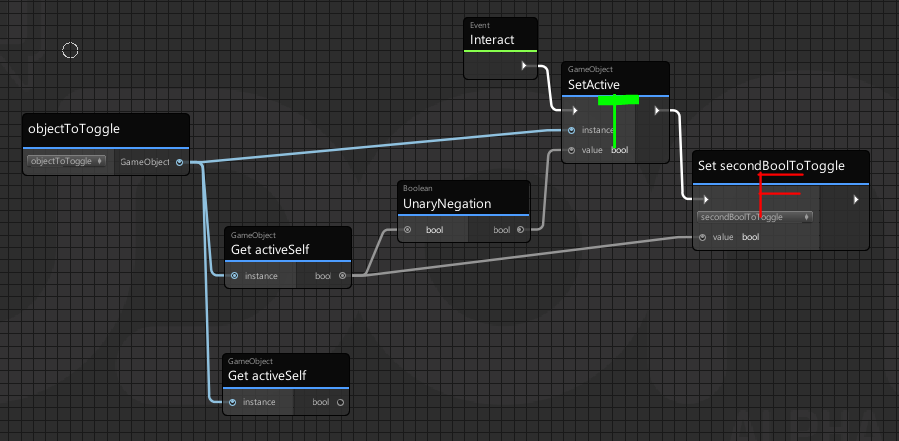Click instance port of Get activeSelf feeding UnaryNegation
899x441 pixels.
point(234,276)
